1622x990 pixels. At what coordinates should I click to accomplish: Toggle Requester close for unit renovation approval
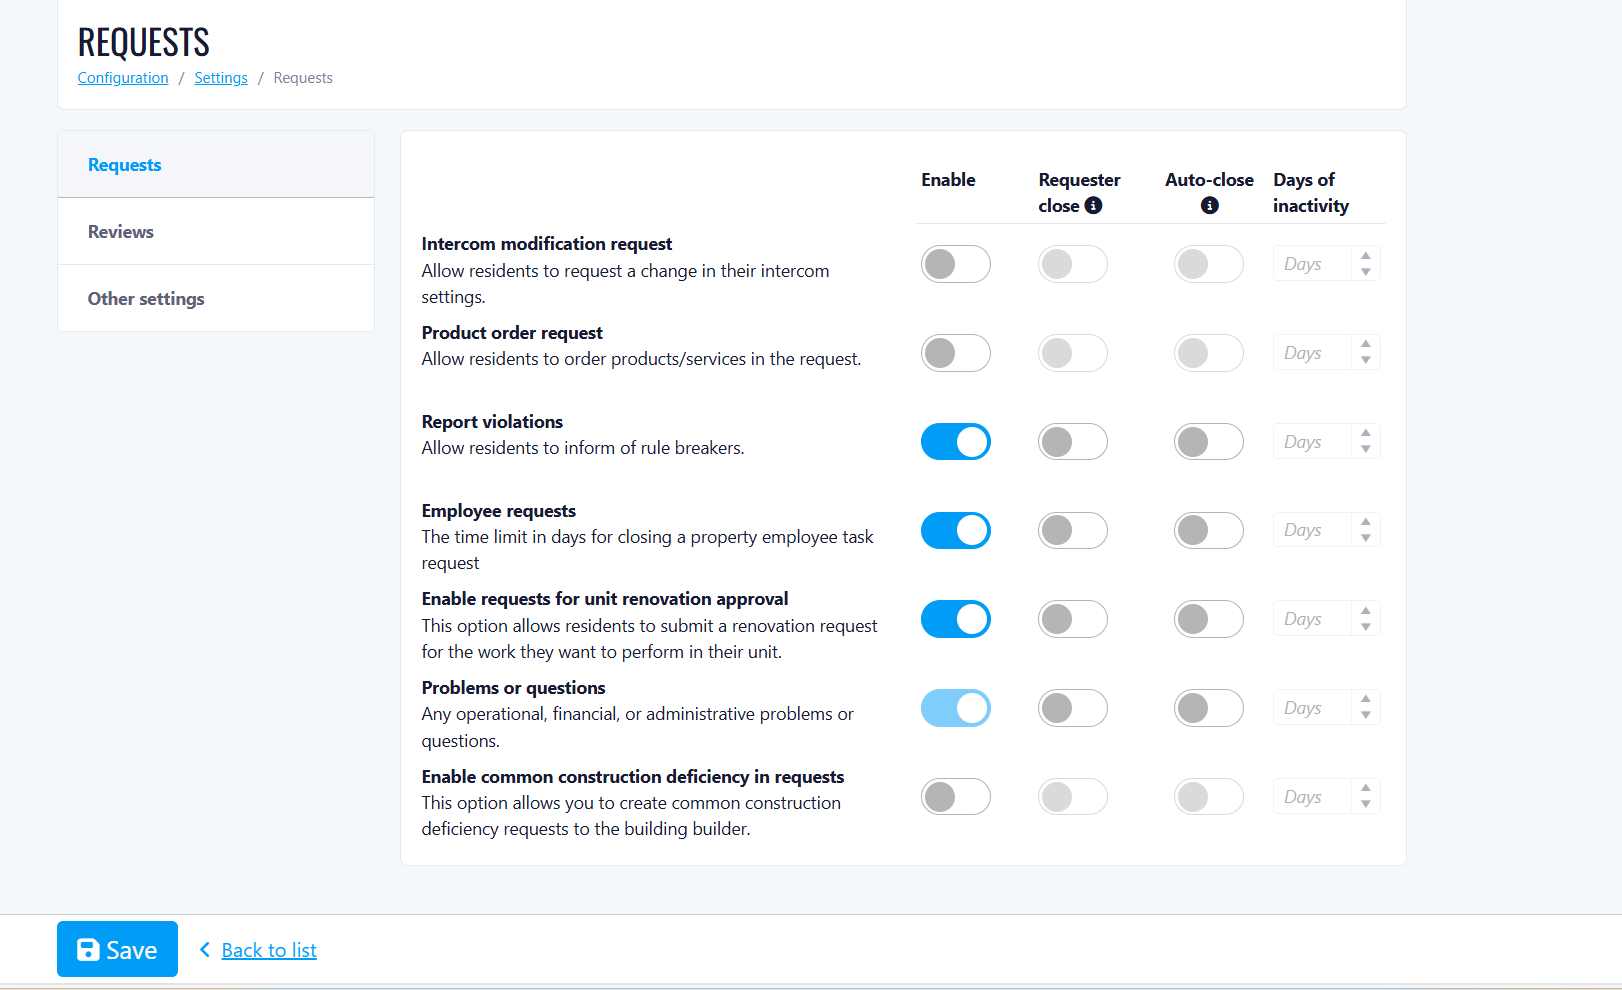[1072, 619]
